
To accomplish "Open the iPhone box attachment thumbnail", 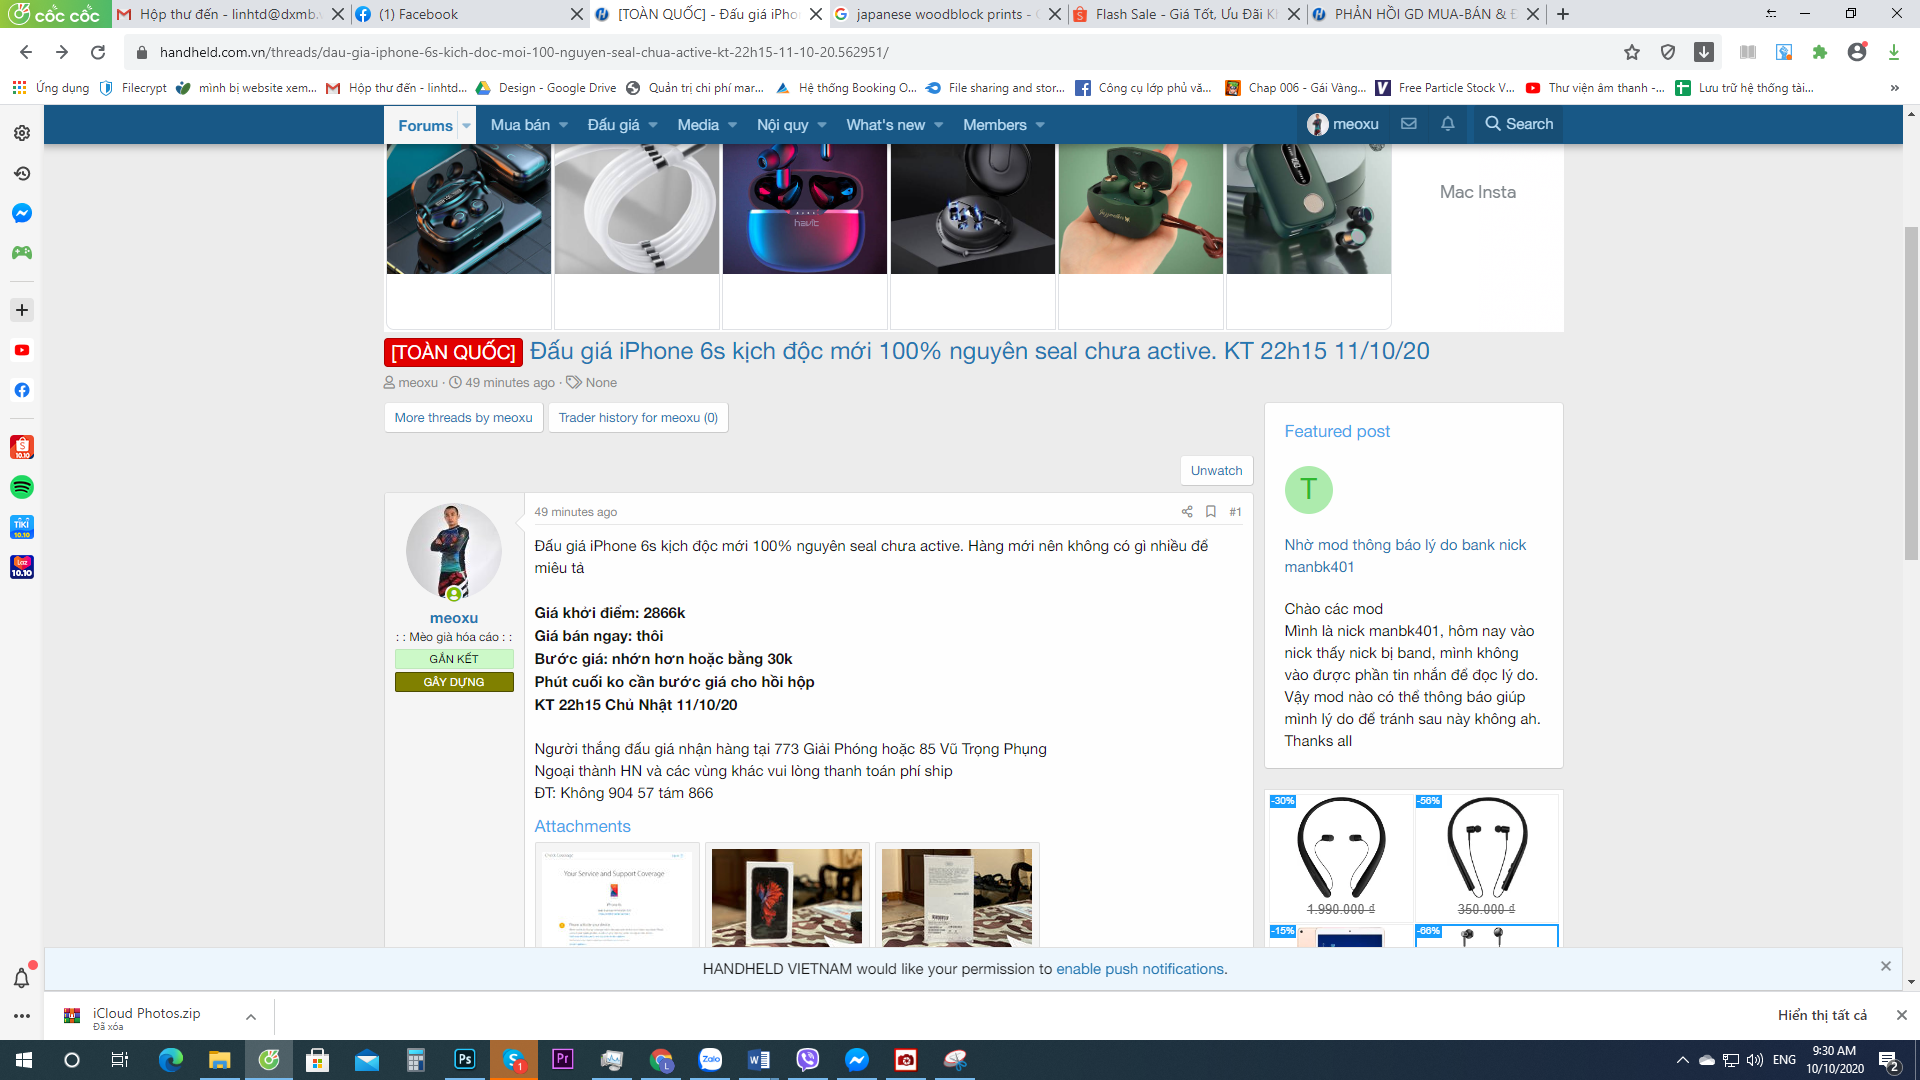I will [x=787, y=896].
